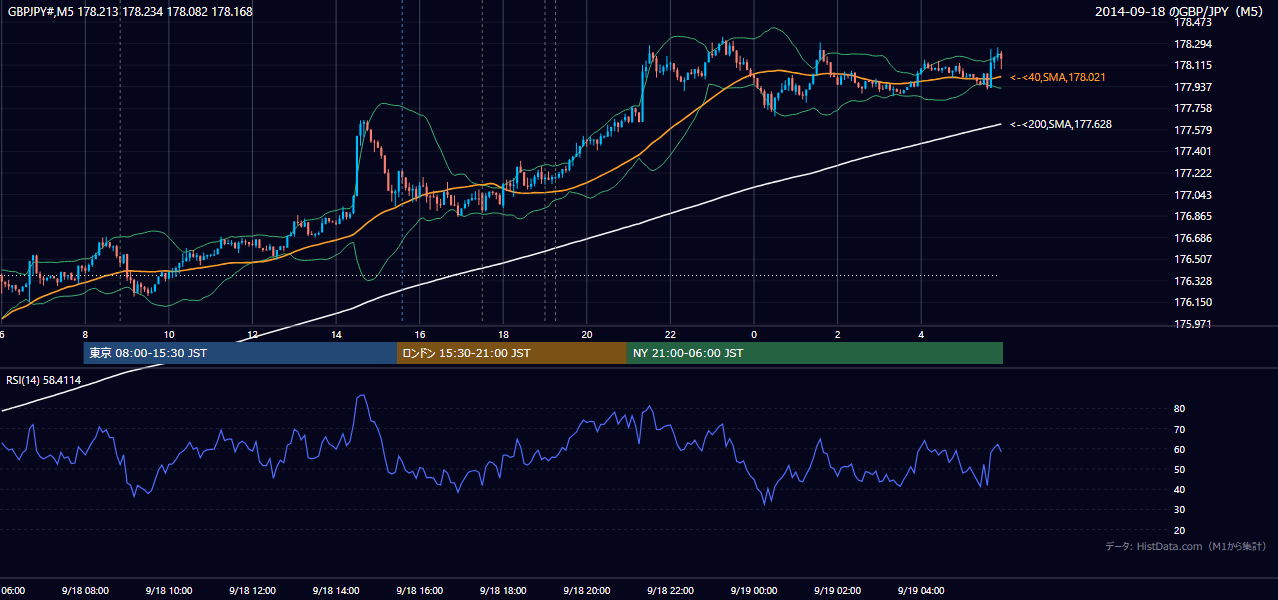Click price axis value 176.686
Screen dimensions: 1278x600
pyautogui.click(x=1192, y=238)
